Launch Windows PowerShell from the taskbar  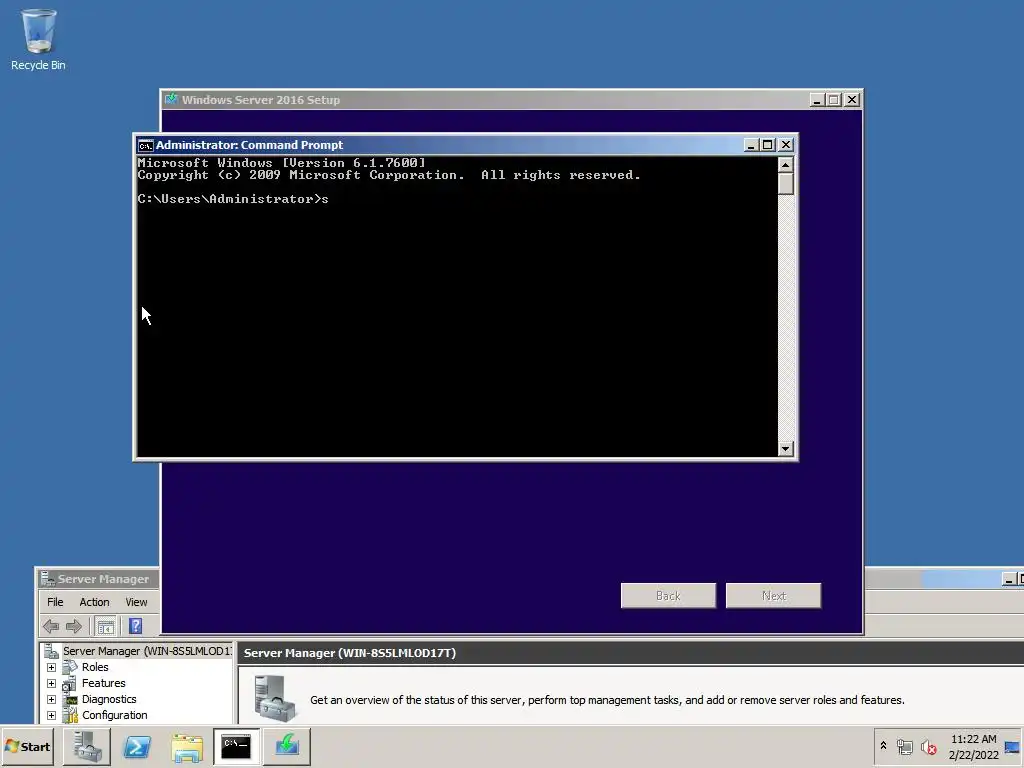coord(137,746)
